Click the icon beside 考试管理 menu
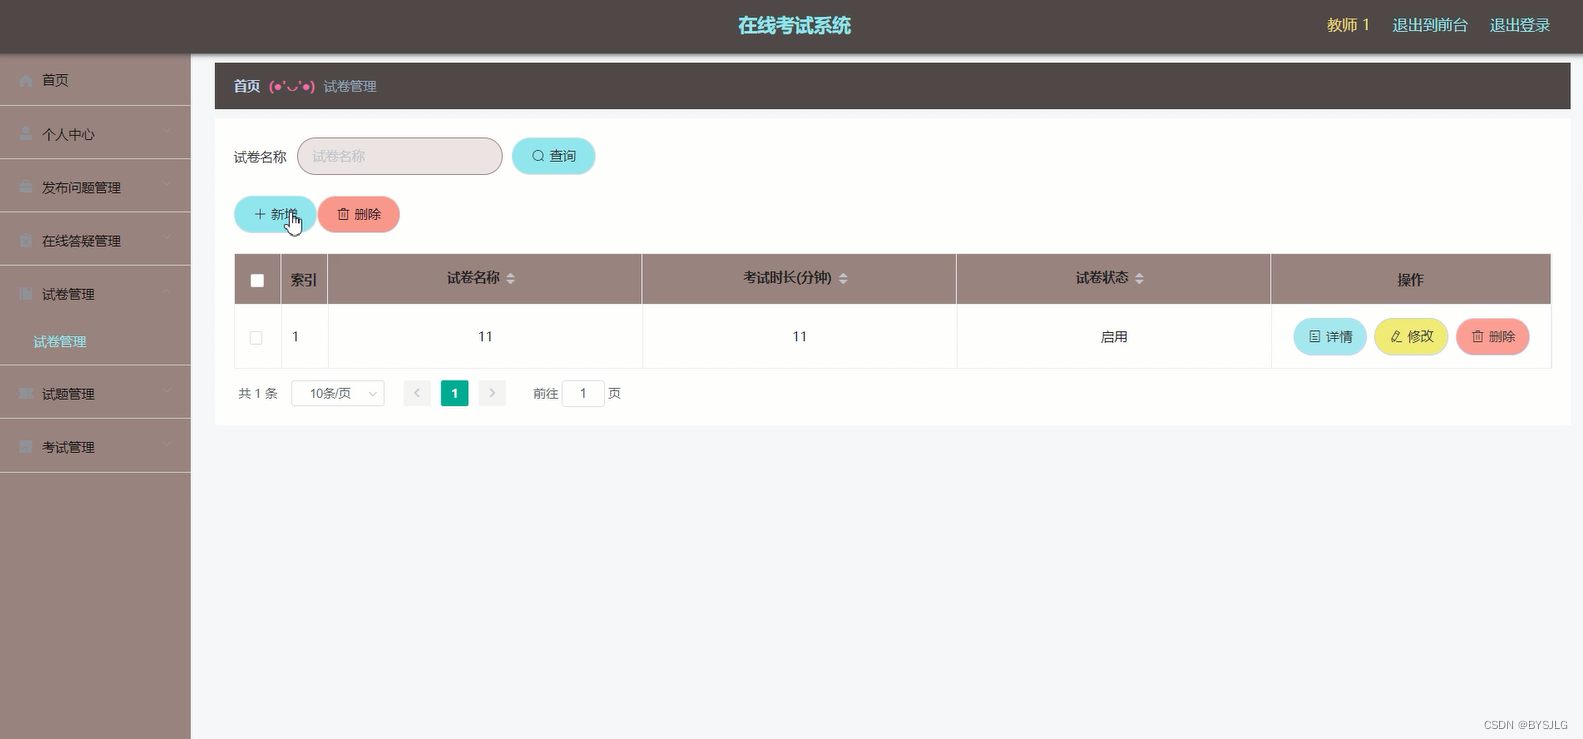Viewport: 1583px width, 739px height. pyautogui.click(x=26, y=447)
